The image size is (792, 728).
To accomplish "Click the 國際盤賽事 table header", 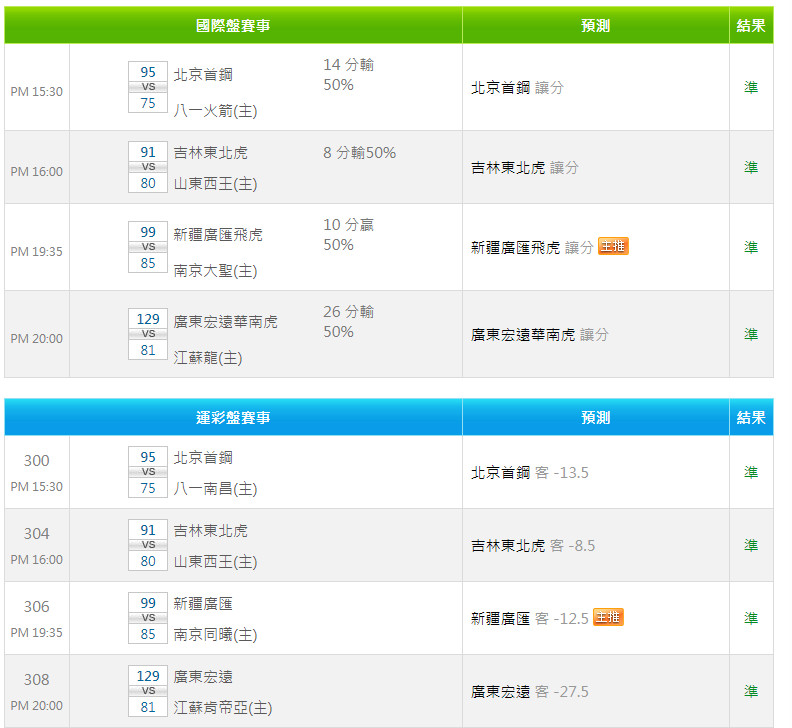I will pos(233,25).
